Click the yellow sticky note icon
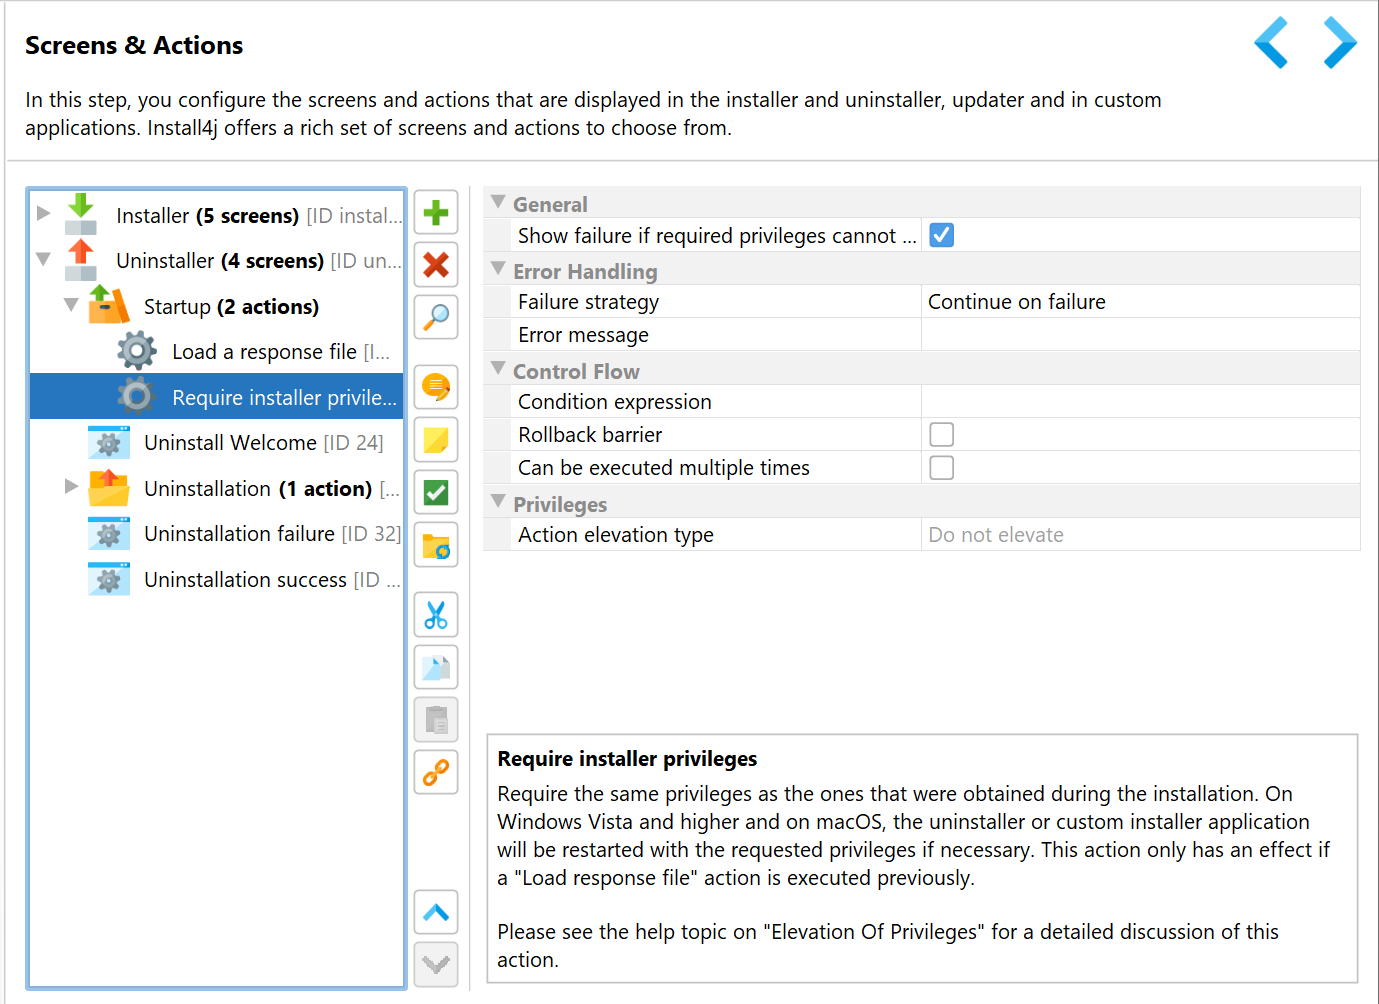Viewport: 1379px width, 1004px height. 436,440
